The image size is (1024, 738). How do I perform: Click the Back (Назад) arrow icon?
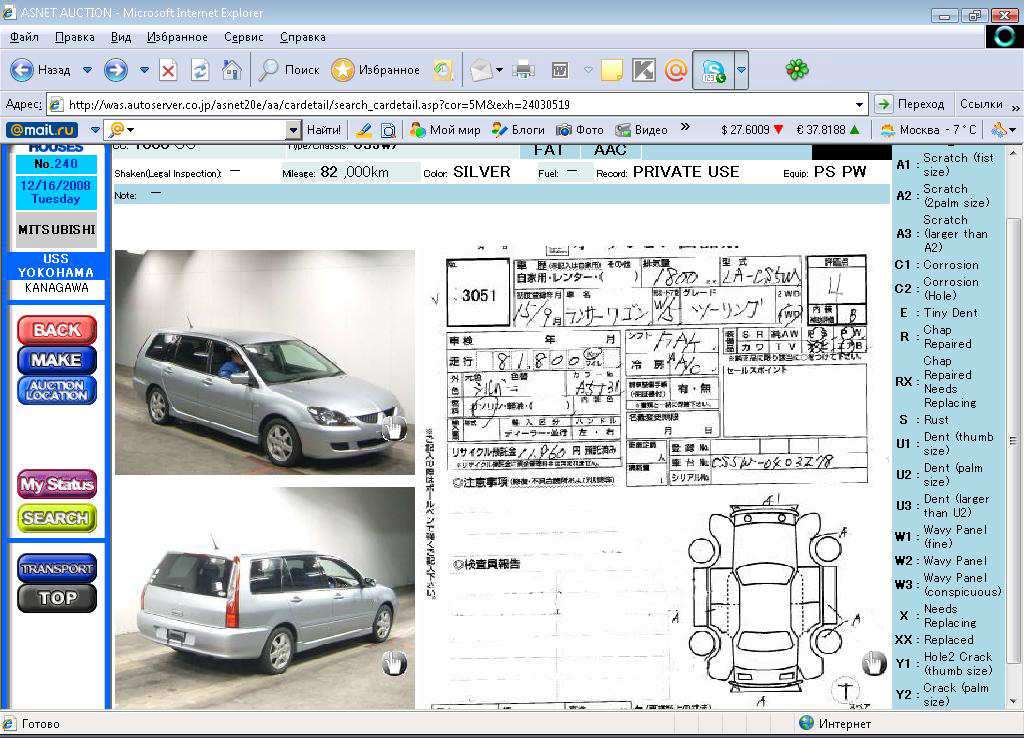22,70
